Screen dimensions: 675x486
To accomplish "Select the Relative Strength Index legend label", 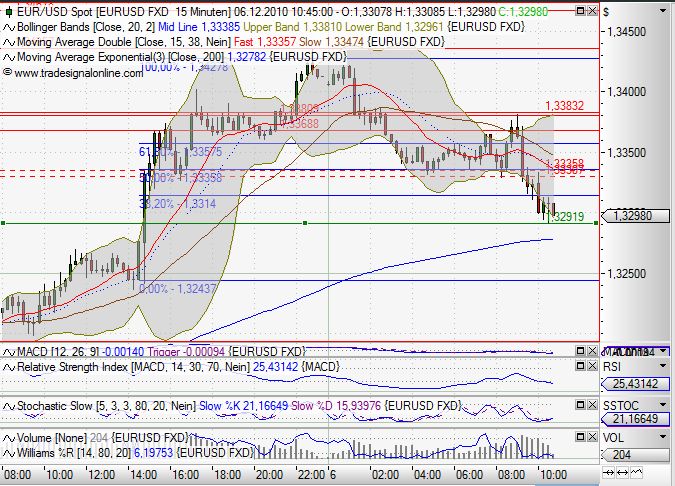I will coord(72,367).
